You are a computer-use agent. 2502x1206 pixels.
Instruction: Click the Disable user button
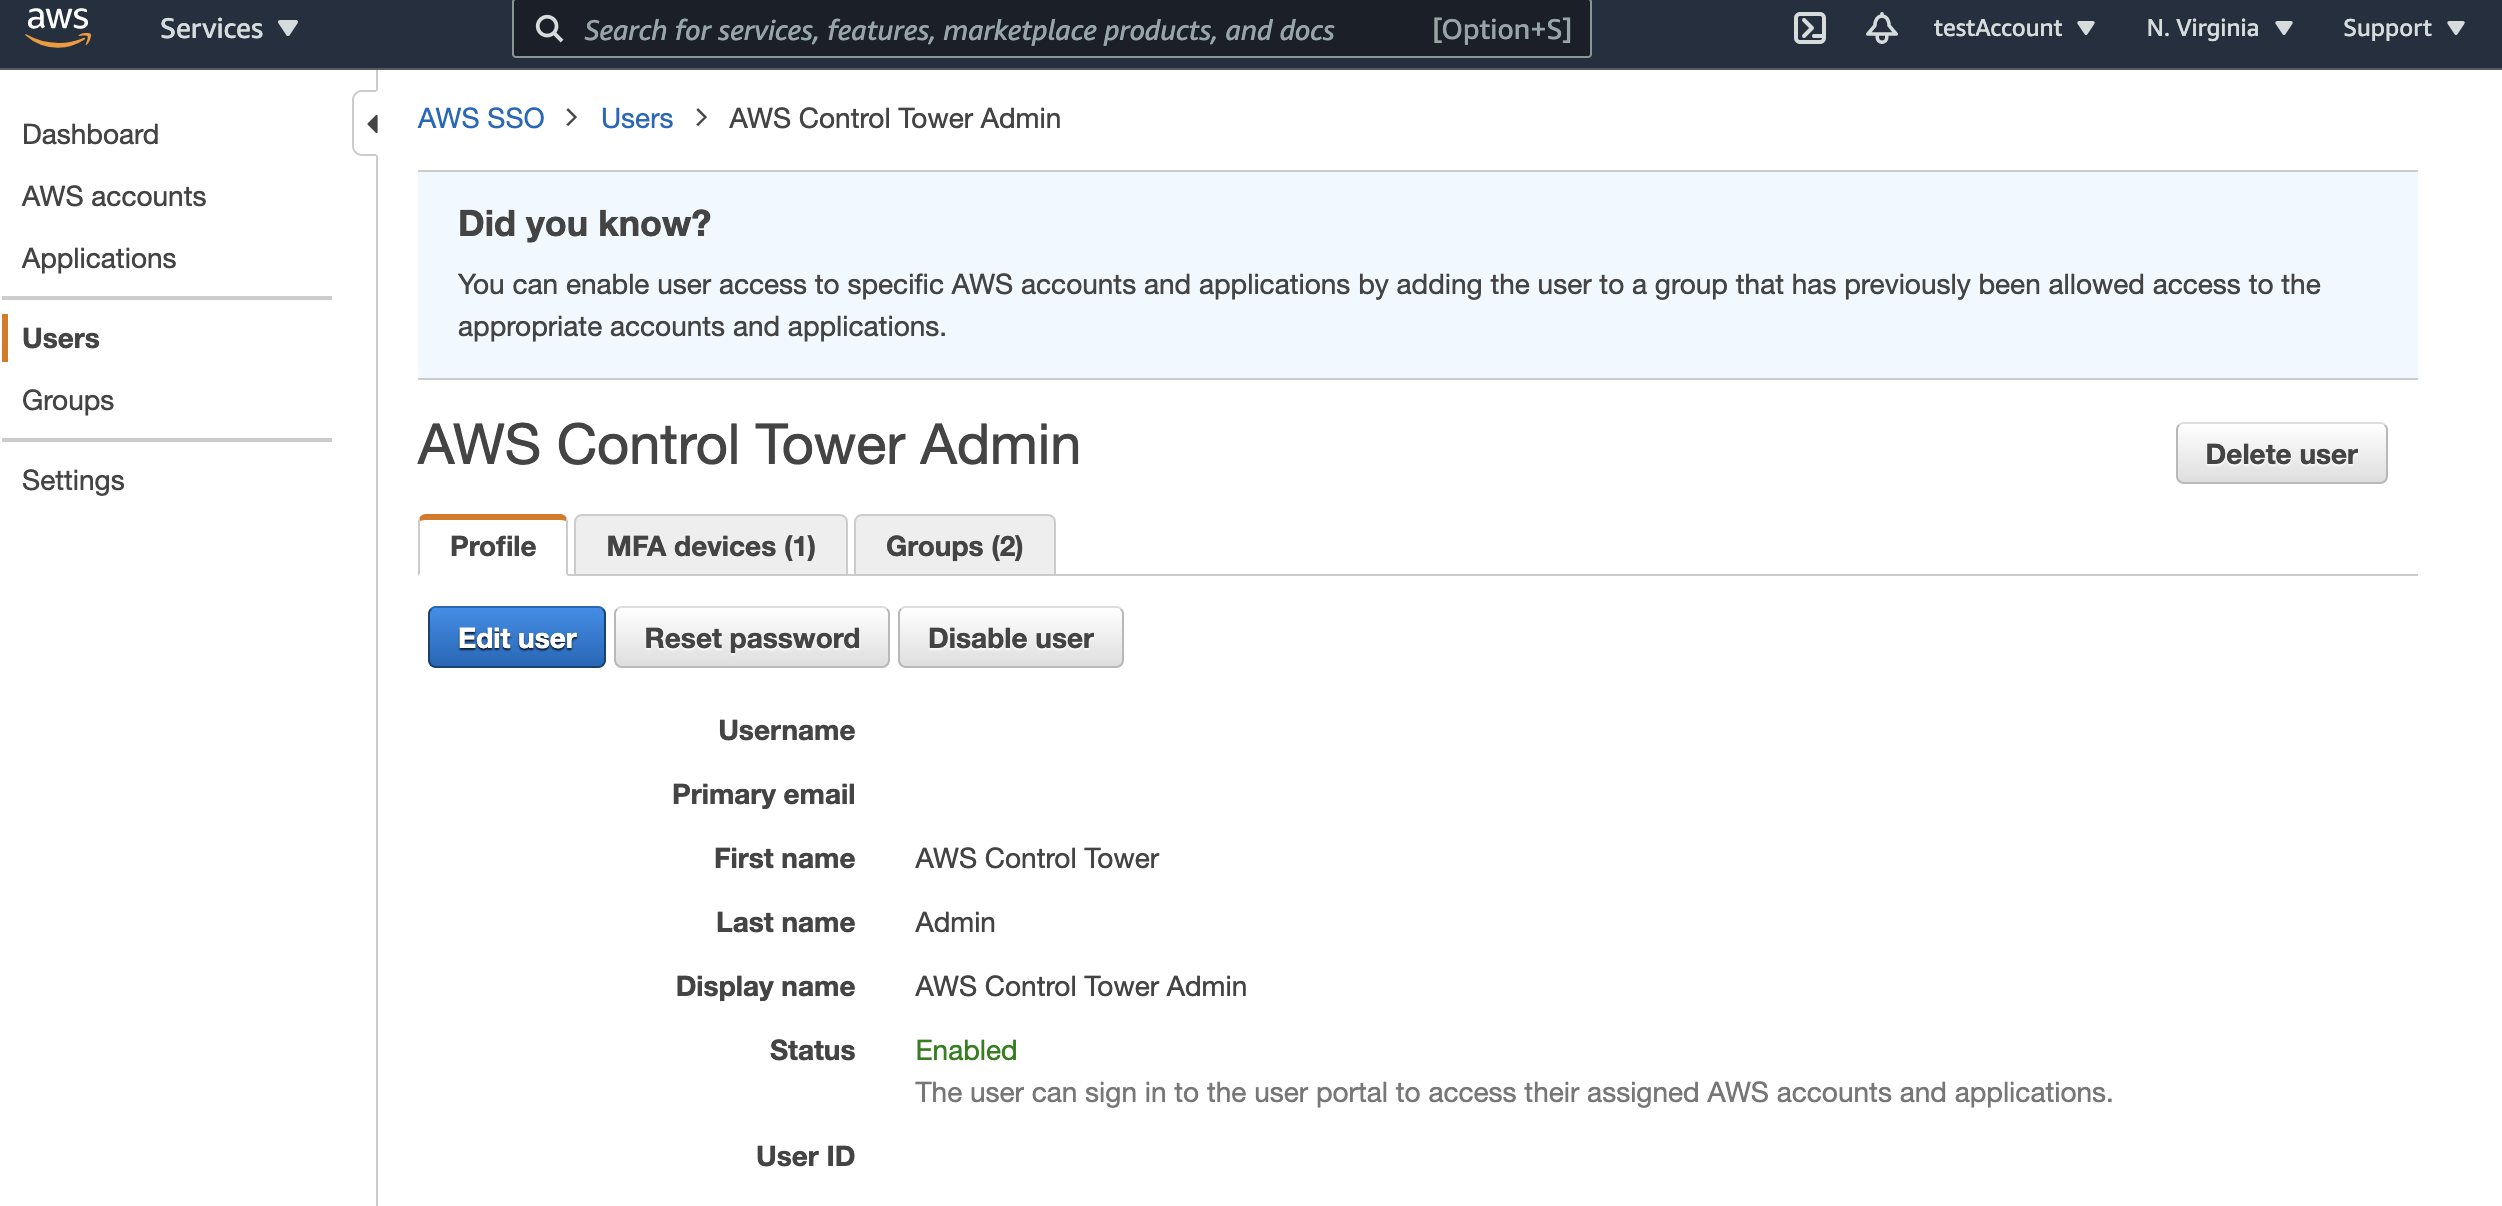click(1011, 638)
